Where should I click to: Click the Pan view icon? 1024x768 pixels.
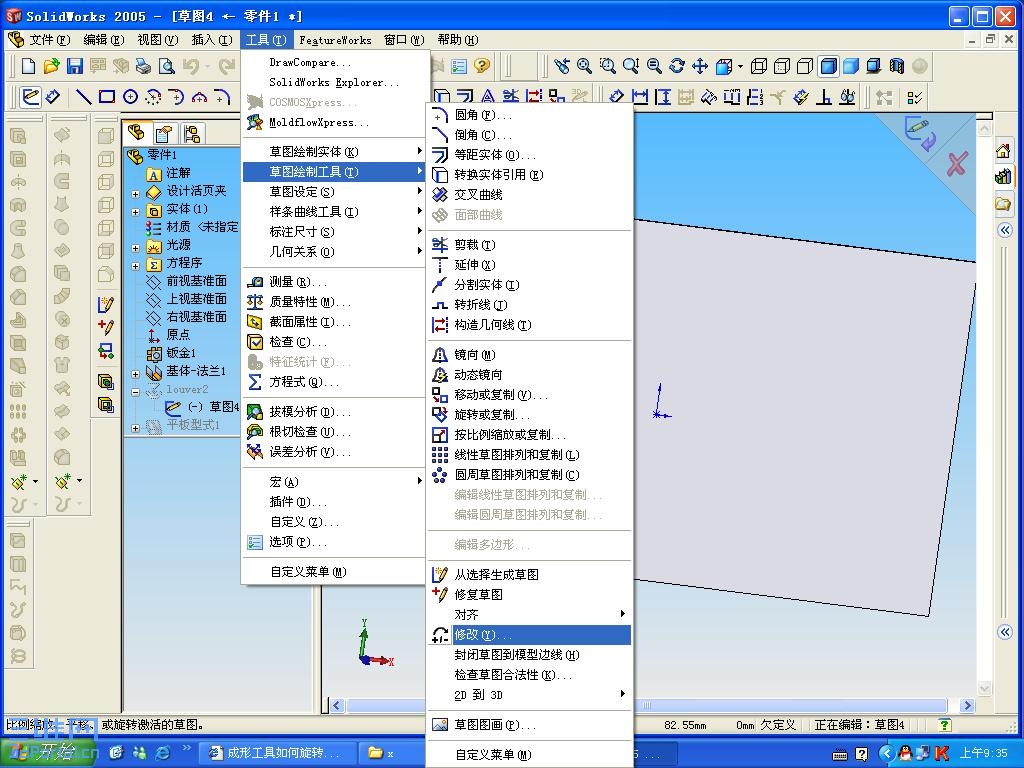700,66
